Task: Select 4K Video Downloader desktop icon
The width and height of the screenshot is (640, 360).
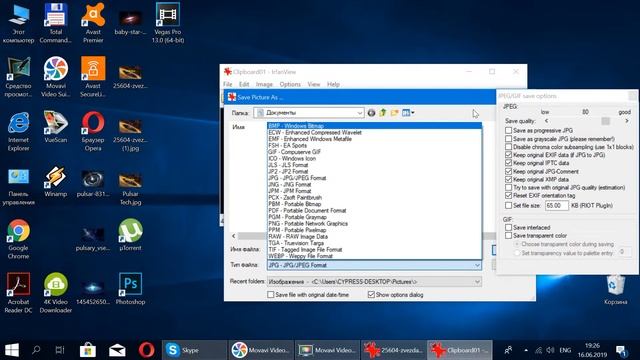Action: tap(56, 293)
